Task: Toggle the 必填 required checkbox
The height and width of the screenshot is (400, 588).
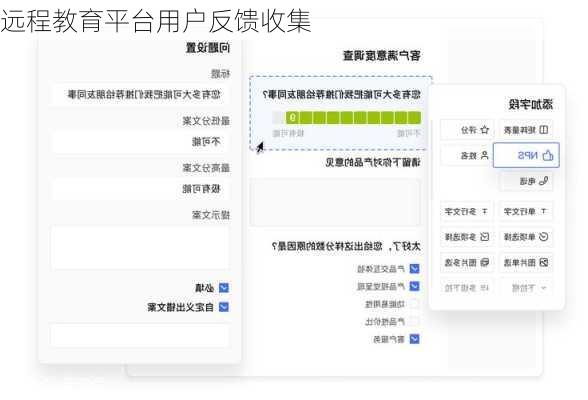Action: (x=224, y=288)
